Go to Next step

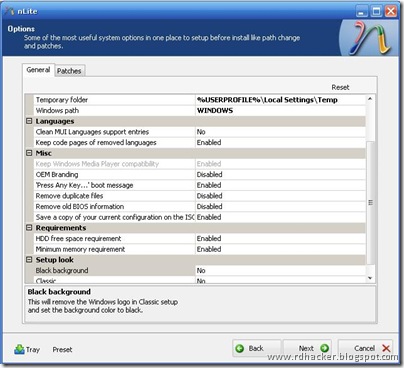(x=308, y=348)
